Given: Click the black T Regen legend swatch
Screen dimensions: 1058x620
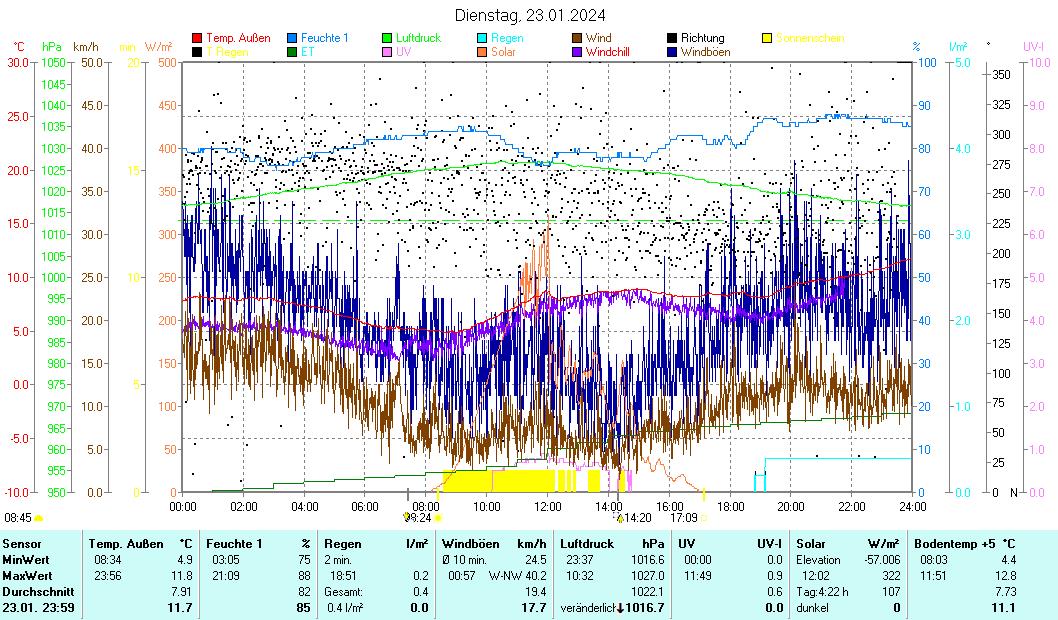Looking at the screenshot, I should tap(197, 52).
